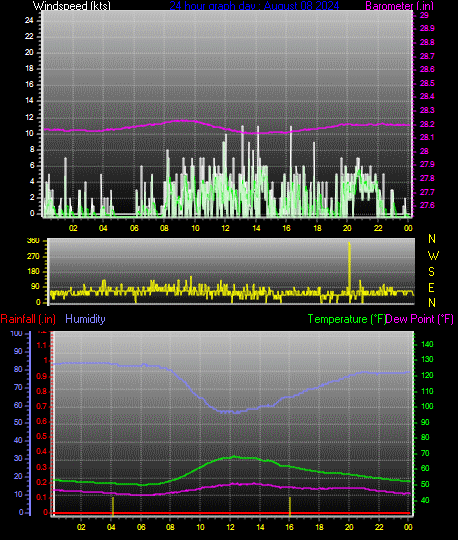Click the 28.3 barometer axis value

click(x=427, y=110)
